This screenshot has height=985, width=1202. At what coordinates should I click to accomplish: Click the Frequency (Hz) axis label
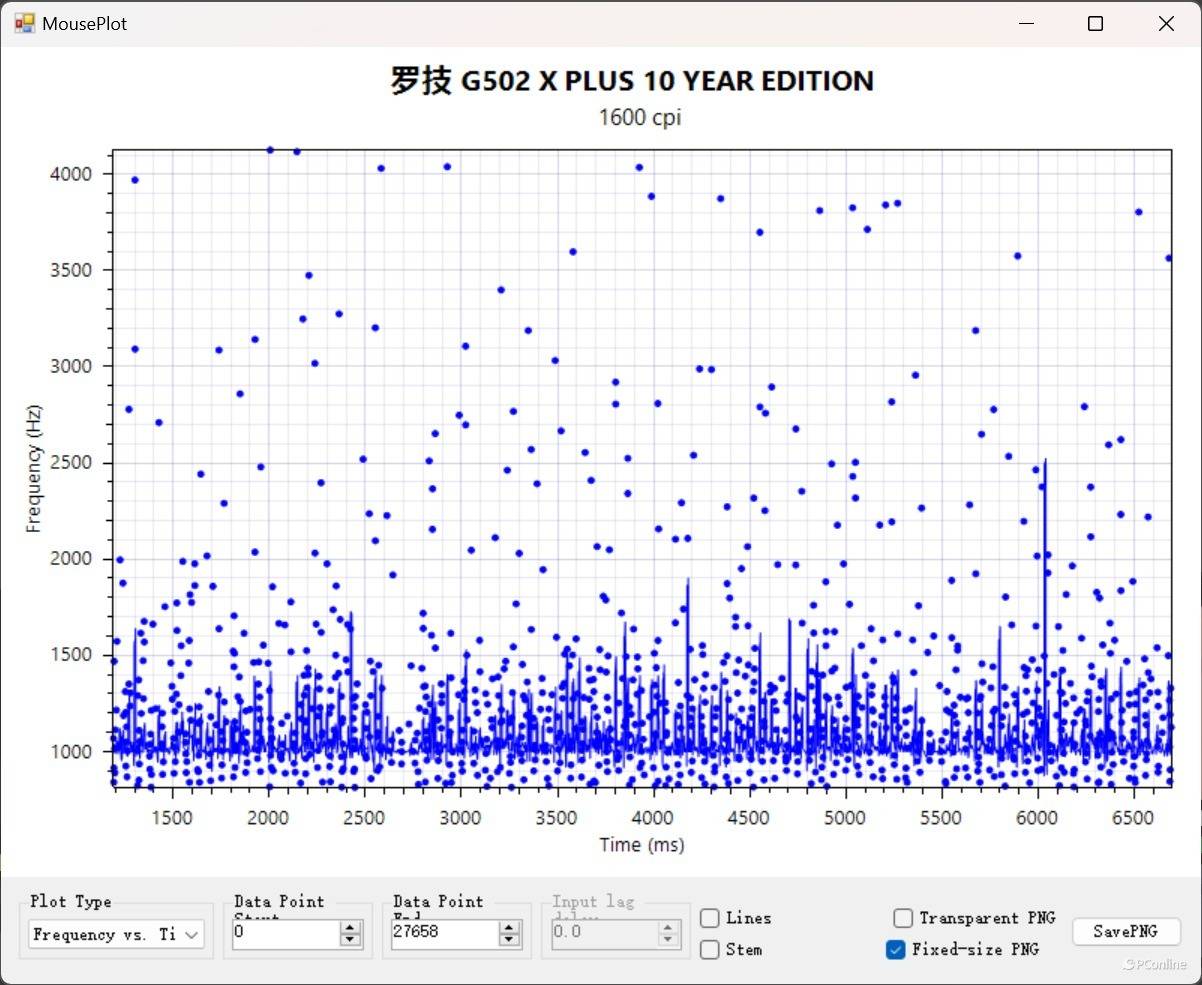[34, 467]
